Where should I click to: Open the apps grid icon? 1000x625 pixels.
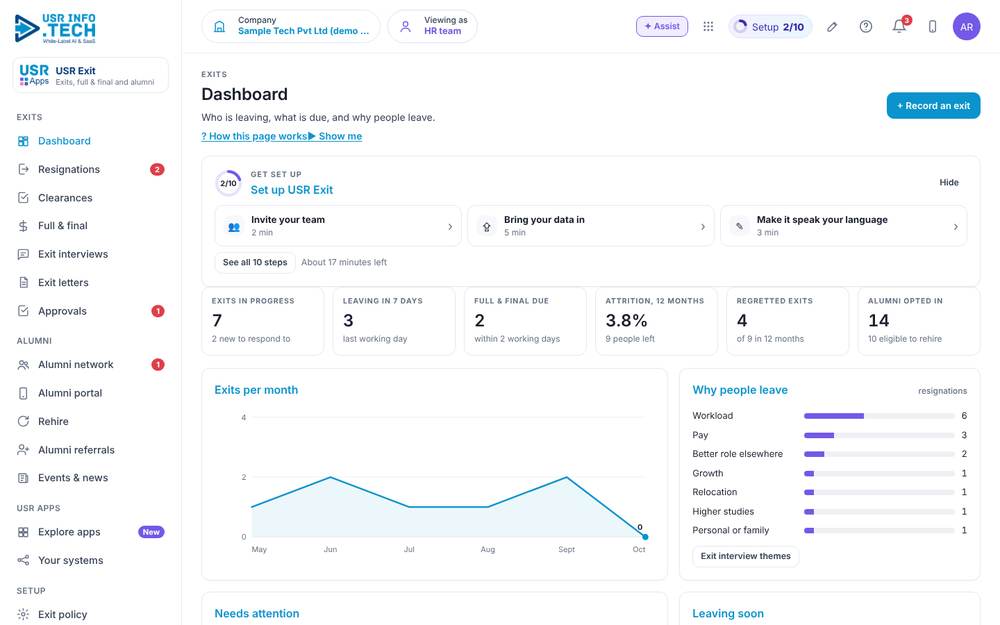point(708,27)
